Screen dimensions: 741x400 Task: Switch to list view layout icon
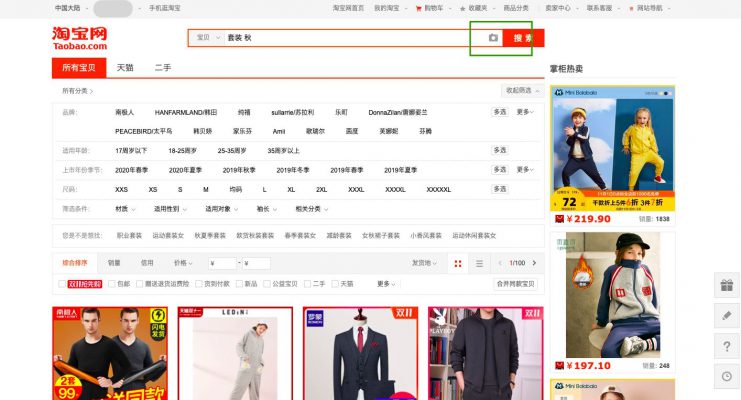coord(479,263)
